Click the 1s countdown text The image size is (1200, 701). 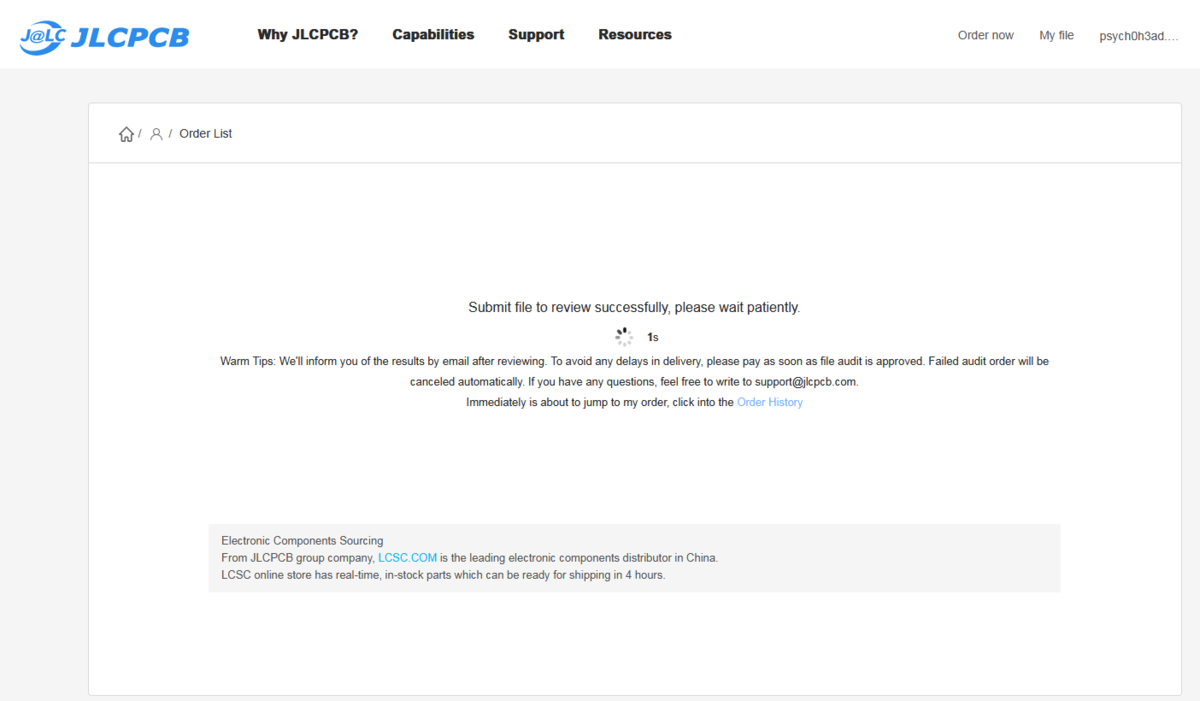click(653, 338)
